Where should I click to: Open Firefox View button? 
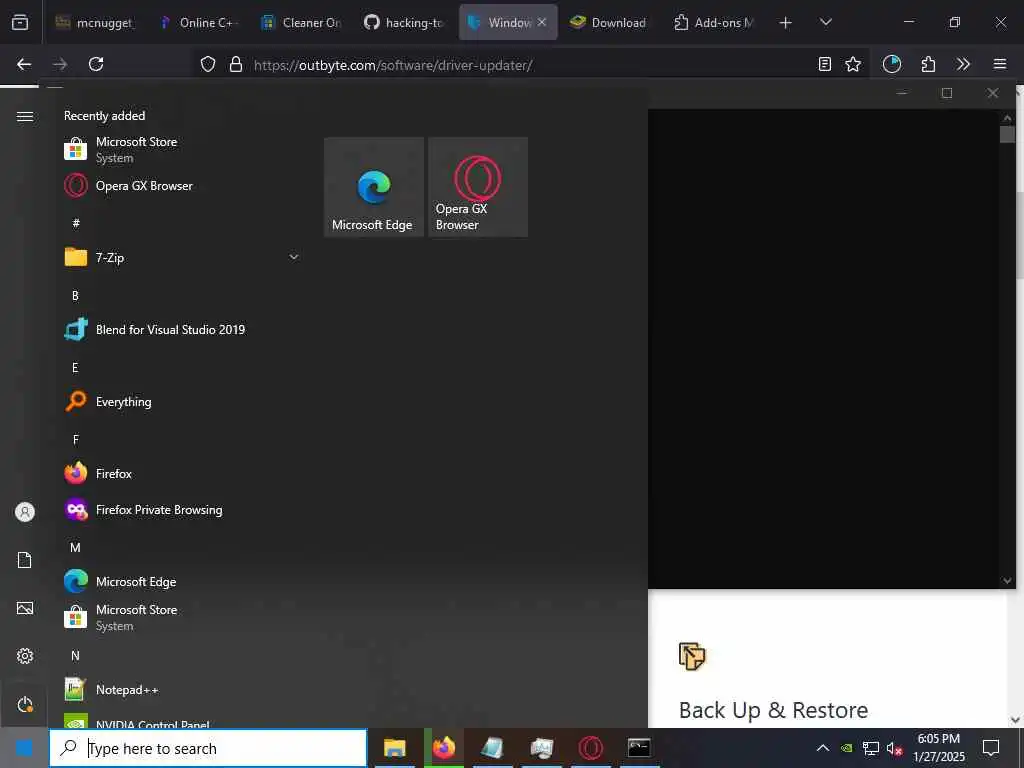coord(20,22)
